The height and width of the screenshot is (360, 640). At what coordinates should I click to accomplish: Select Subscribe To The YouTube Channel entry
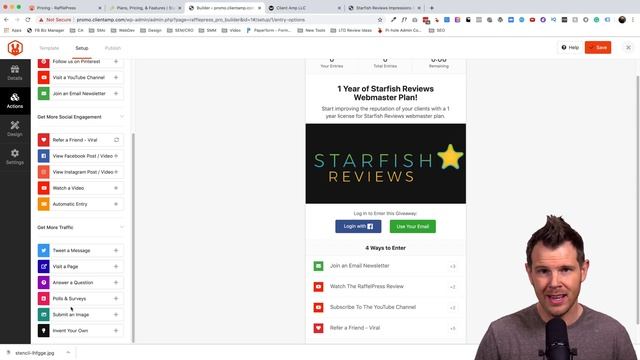click(385, 307)
